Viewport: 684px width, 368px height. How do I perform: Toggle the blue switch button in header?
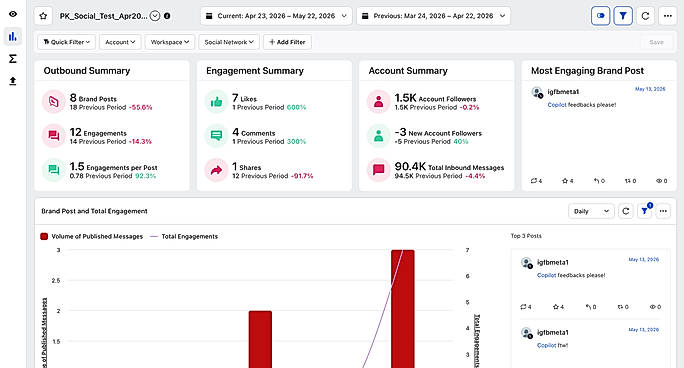[x=601, y=16]
